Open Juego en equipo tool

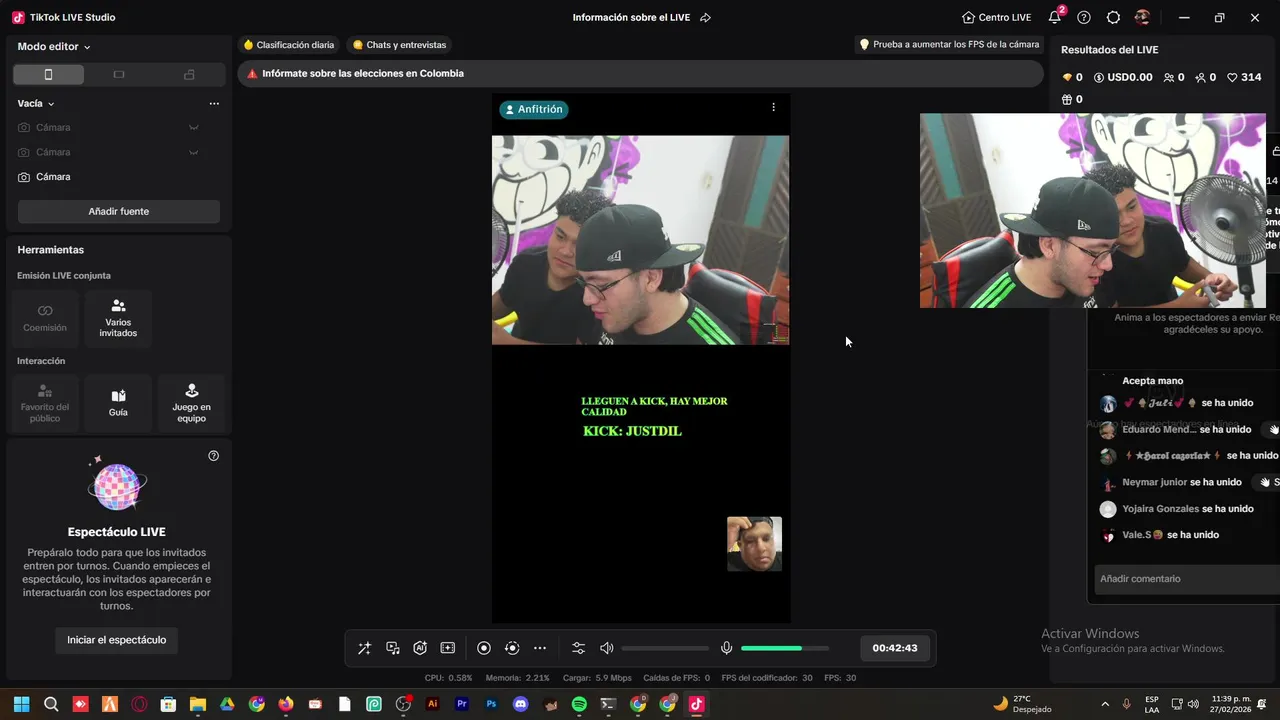click(x=191, y=403)
